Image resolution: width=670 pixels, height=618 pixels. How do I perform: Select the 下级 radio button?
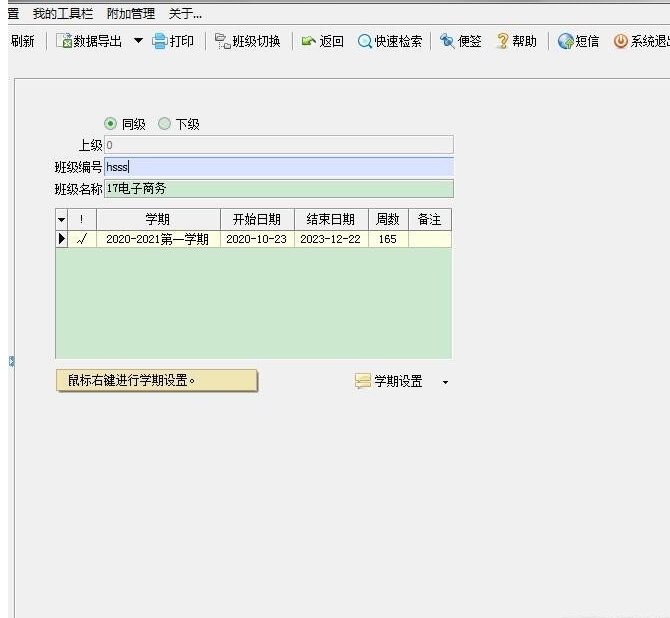[x=165, y=124]
